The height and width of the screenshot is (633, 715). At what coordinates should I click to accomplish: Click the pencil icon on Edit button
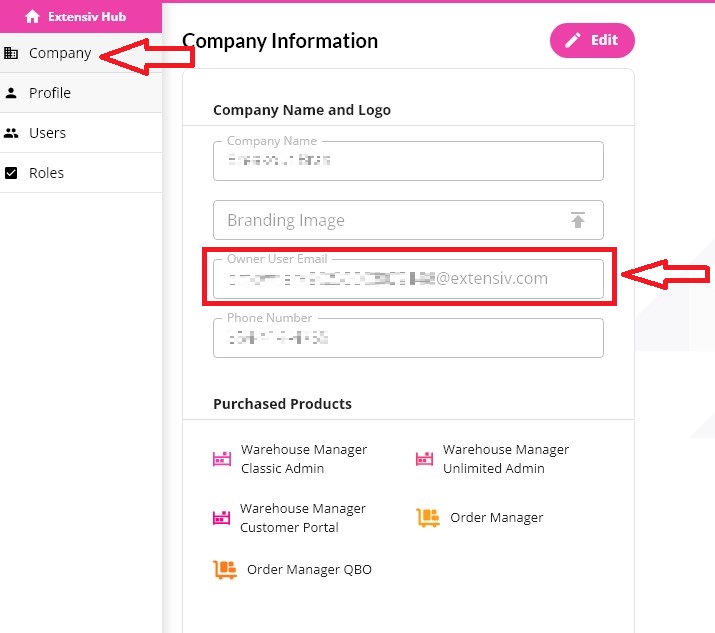[573, 40]
